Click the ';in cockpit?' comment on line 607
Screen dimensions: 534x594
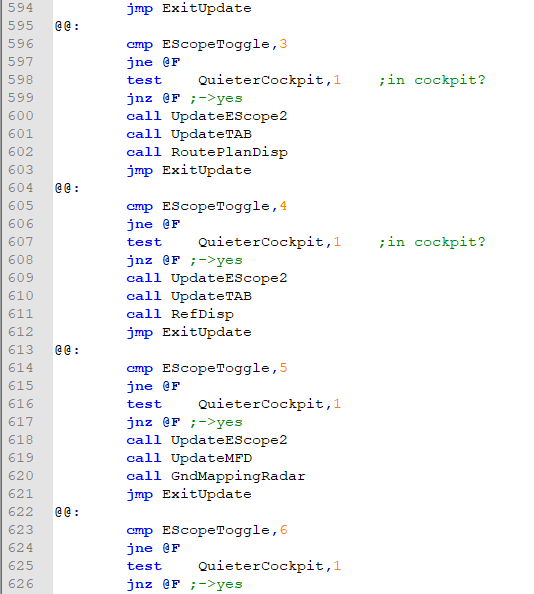[432, 242]
